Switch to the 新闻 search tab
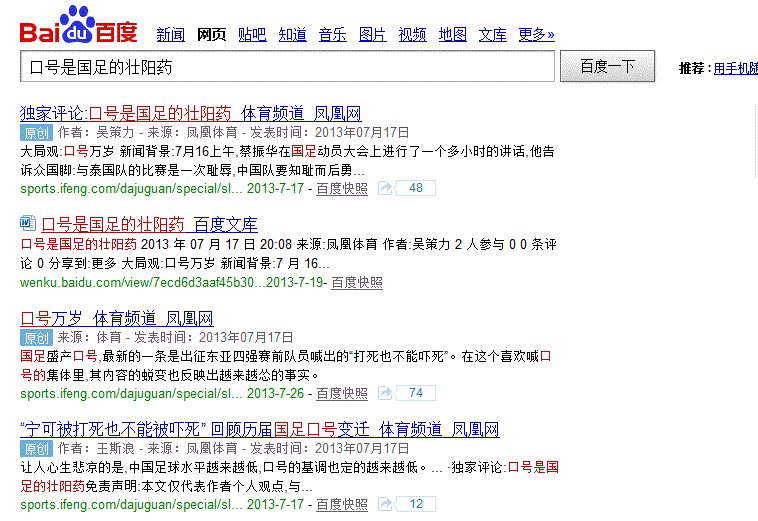 click(x=171, y=35)
